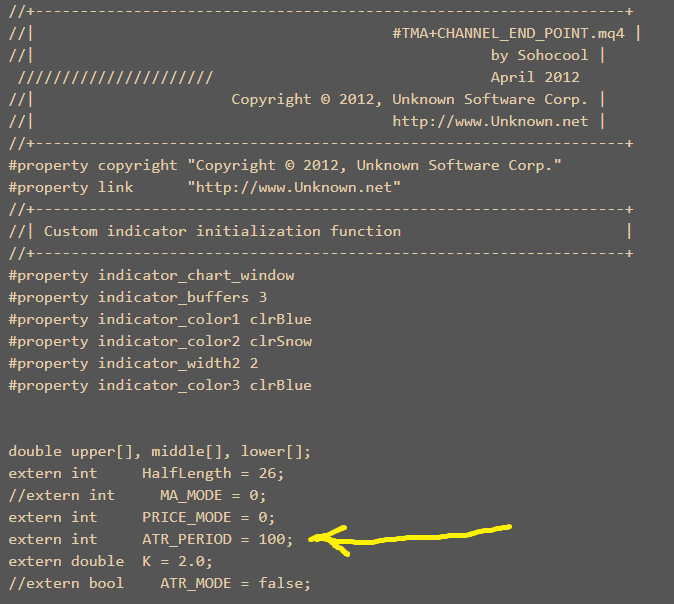
Task: Click the header comment 'Copyright © 2012, Unknown Software Corp.'
Action: (409, 99)
